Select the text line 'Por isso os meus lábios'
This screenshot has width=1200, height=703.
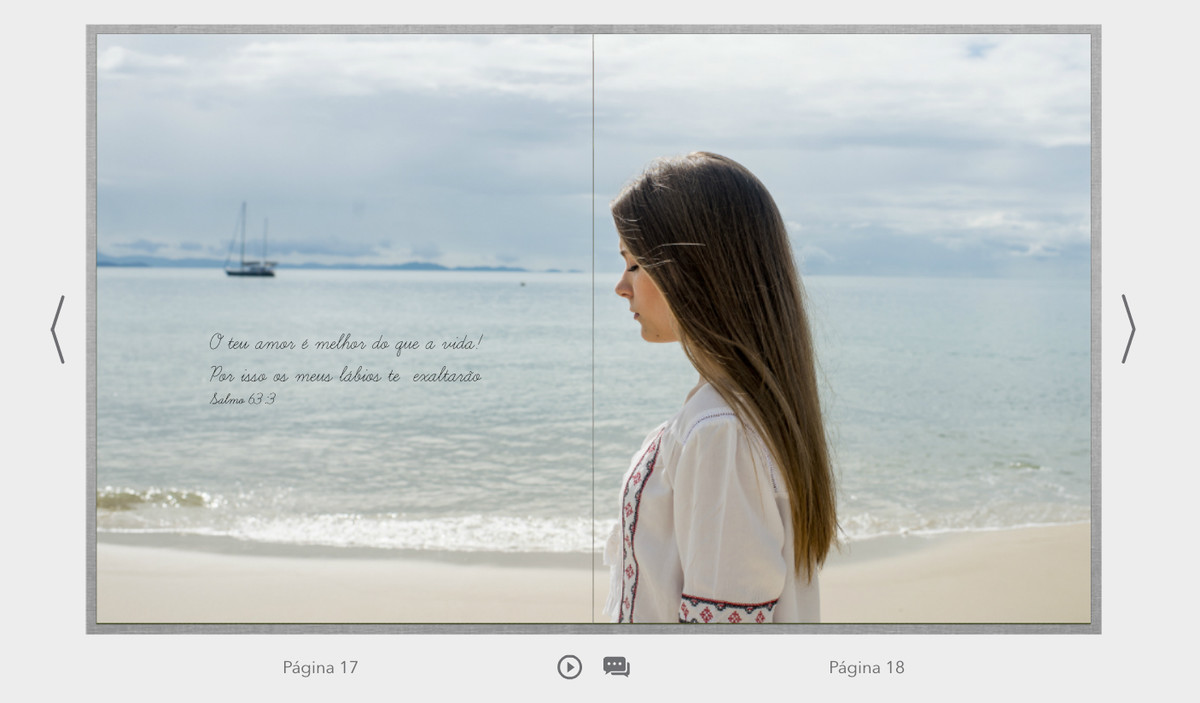point(345,376)
